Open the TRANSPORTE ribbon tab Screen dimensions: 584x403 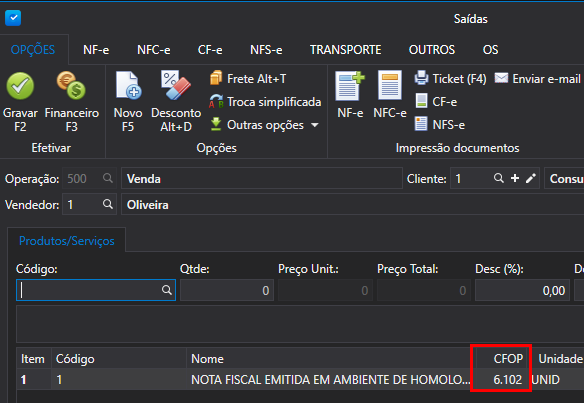click(345, 50)
